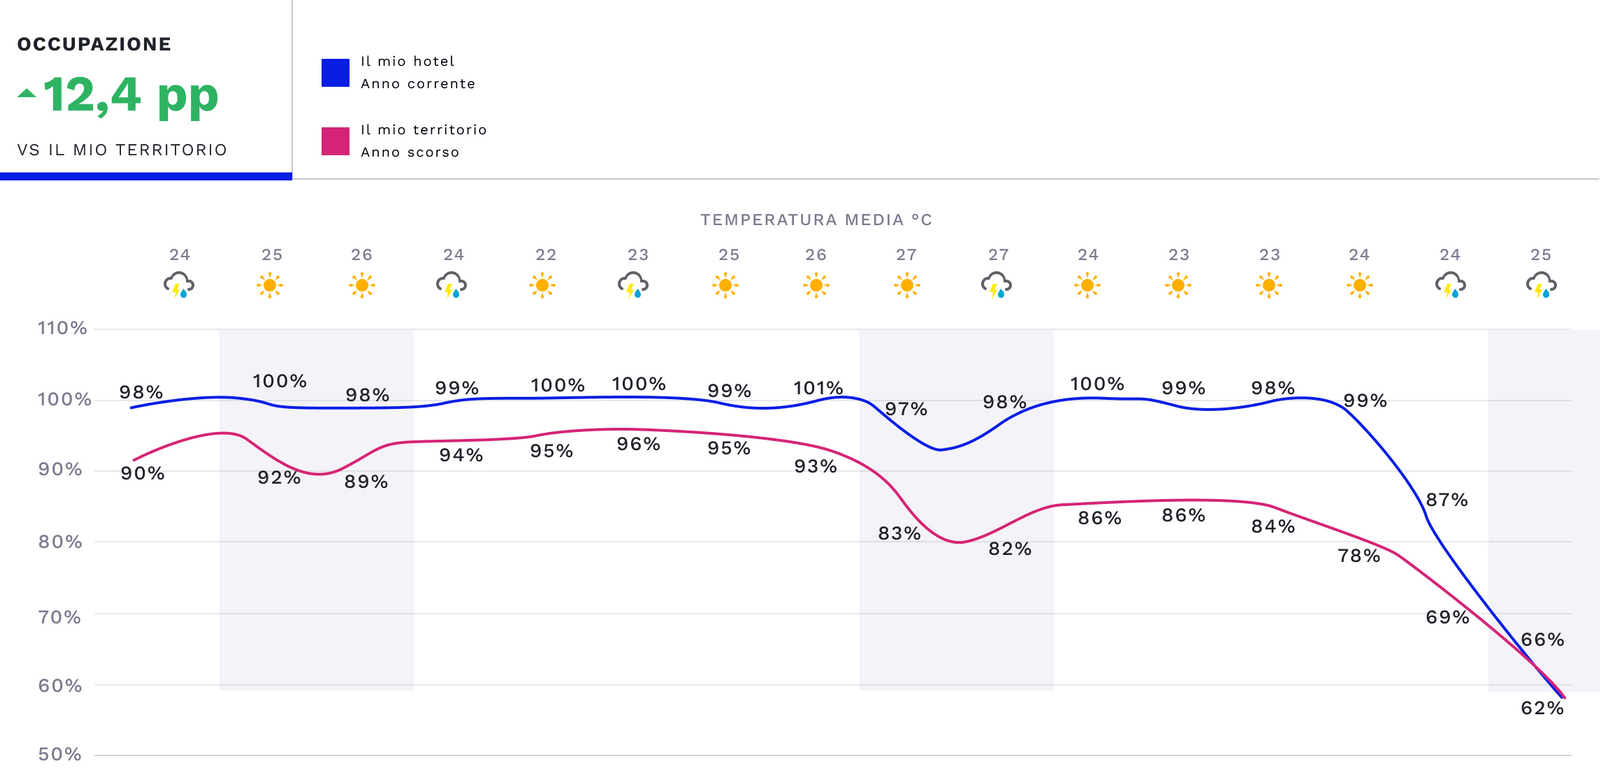Click the 62% data label at chart end
Viewport: 1600px width, 780px height.
coord(1542,708)
